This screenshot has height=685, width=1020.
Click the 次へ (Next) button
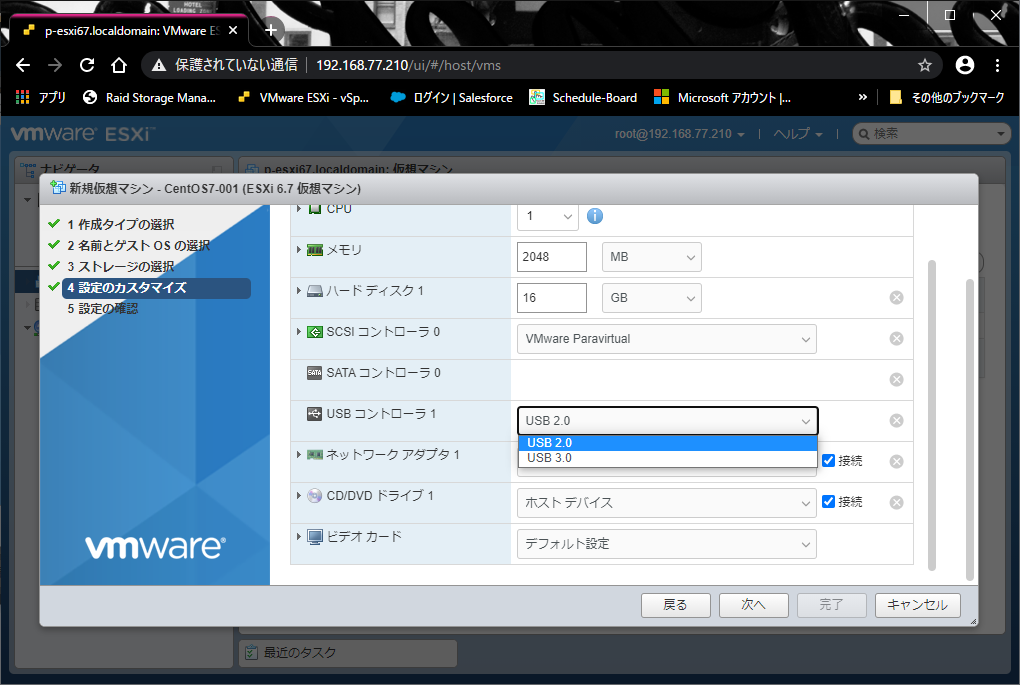point(753,605)
